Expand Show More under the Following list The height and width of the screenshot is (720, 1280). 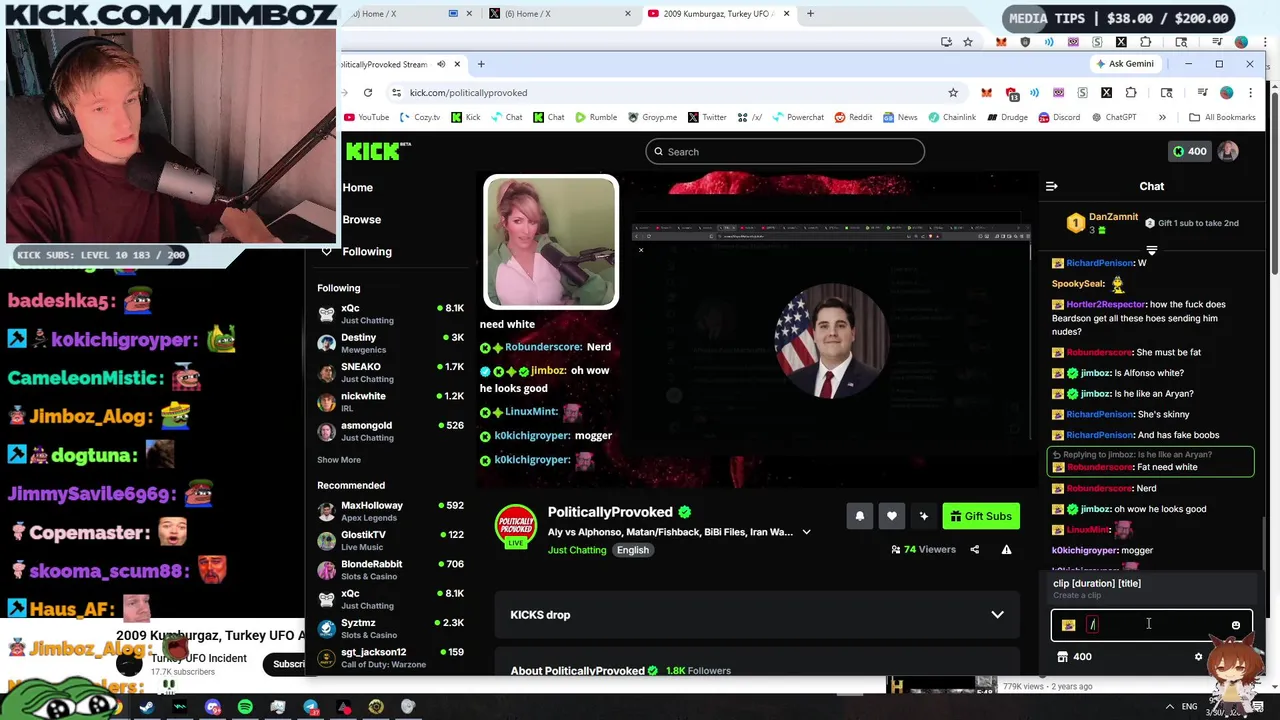click(x=339, y=460)
